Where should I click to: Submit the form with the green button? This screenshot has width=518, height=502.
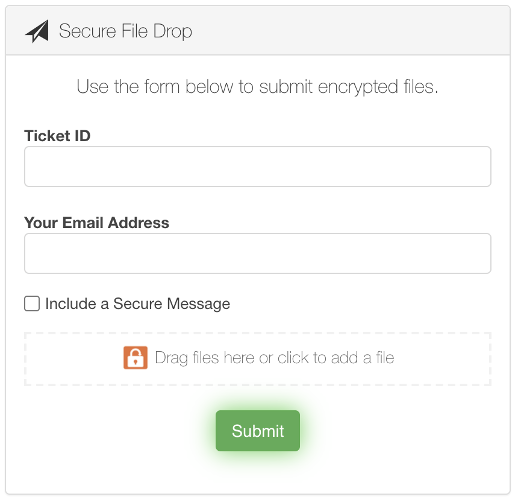pos(258,431)
